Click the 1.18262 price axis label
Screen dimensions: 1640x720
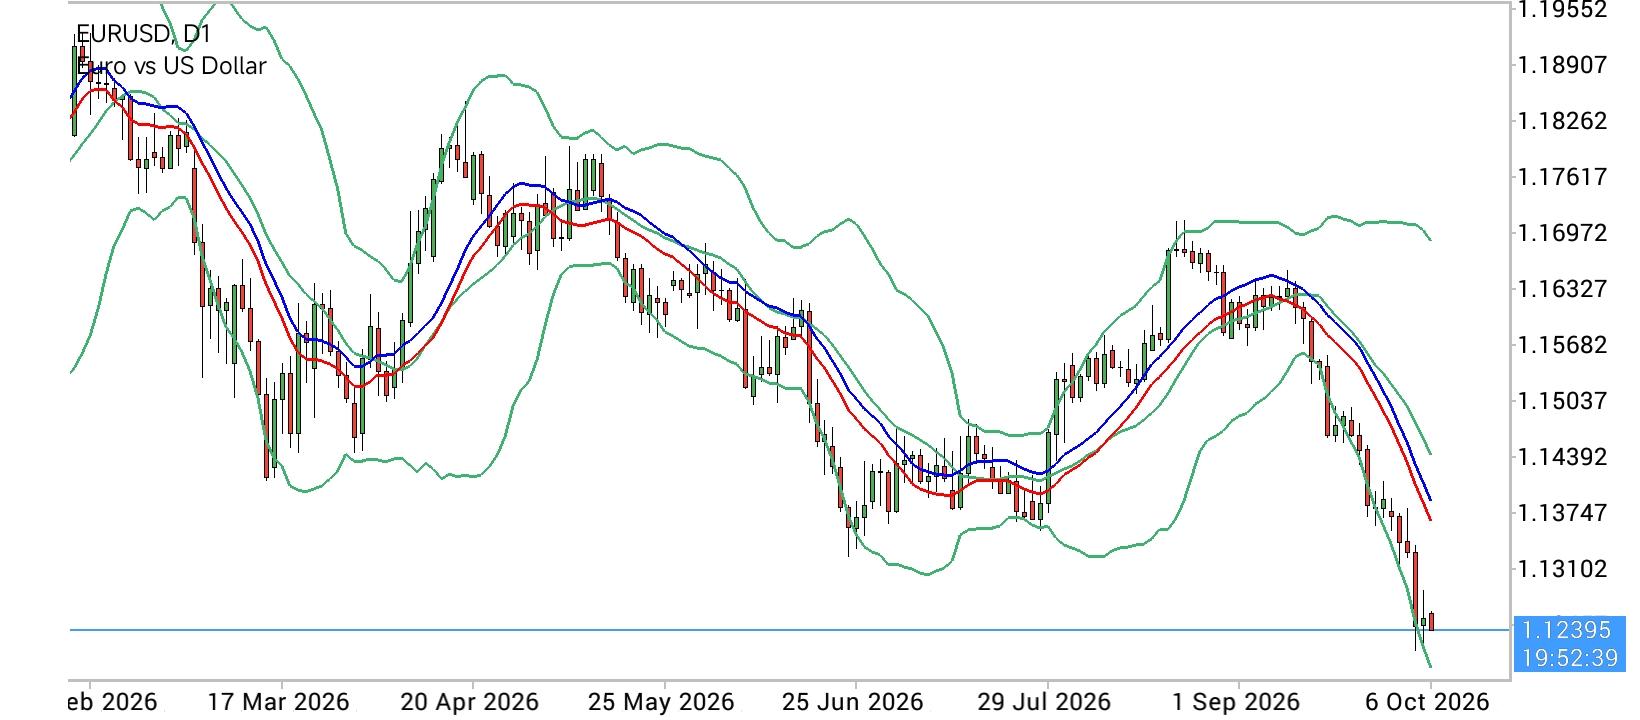(1562, 121)
